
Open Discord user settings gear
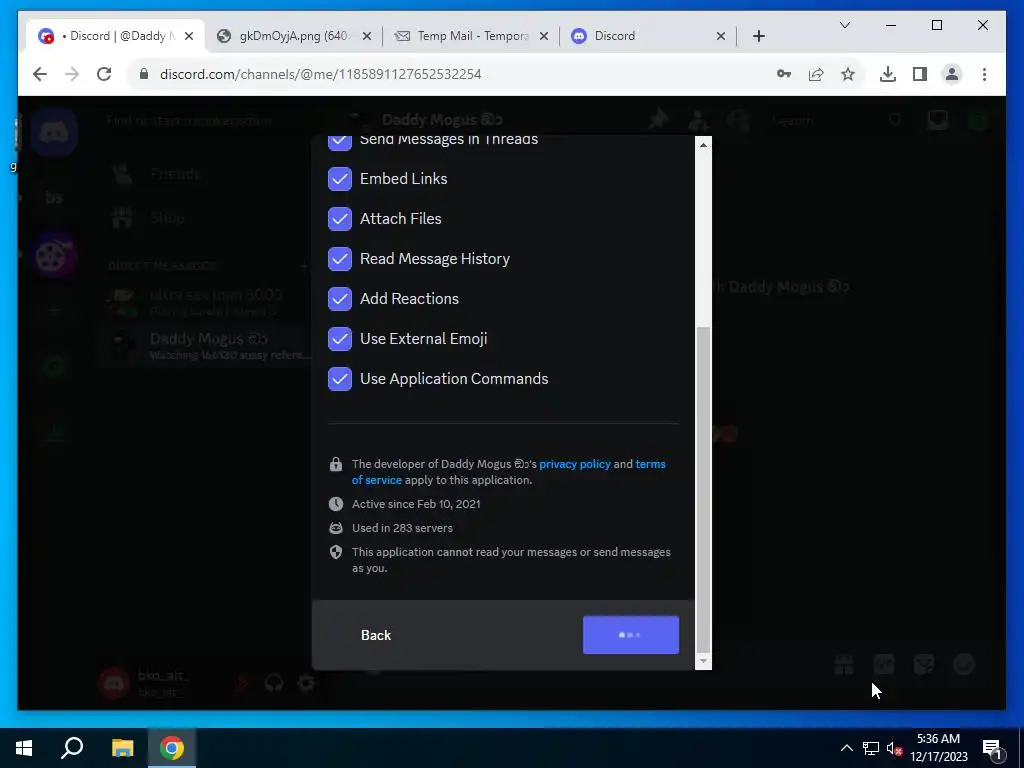click(306, 683)
